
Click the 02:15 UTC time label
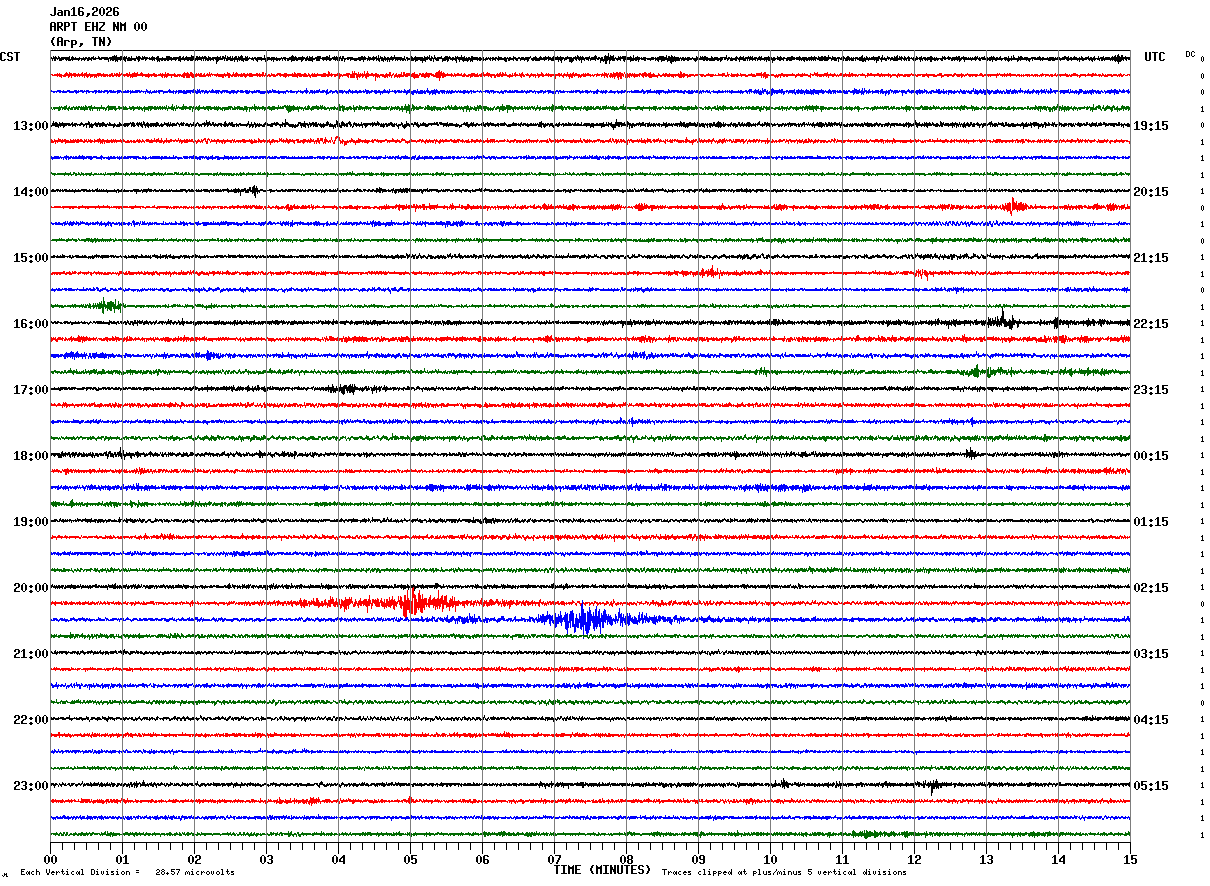click(x=1151, y=588)
